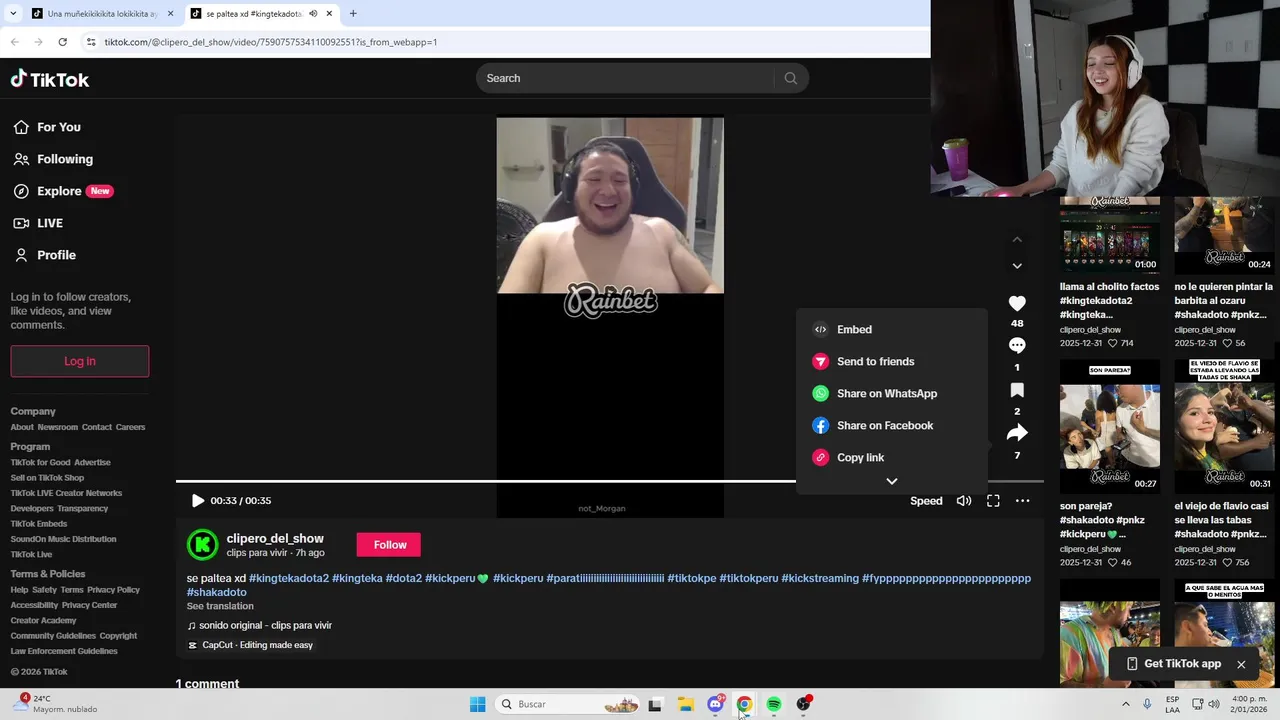Open the Newsroom footer link
1280x720 pixels.
point(57,427)
